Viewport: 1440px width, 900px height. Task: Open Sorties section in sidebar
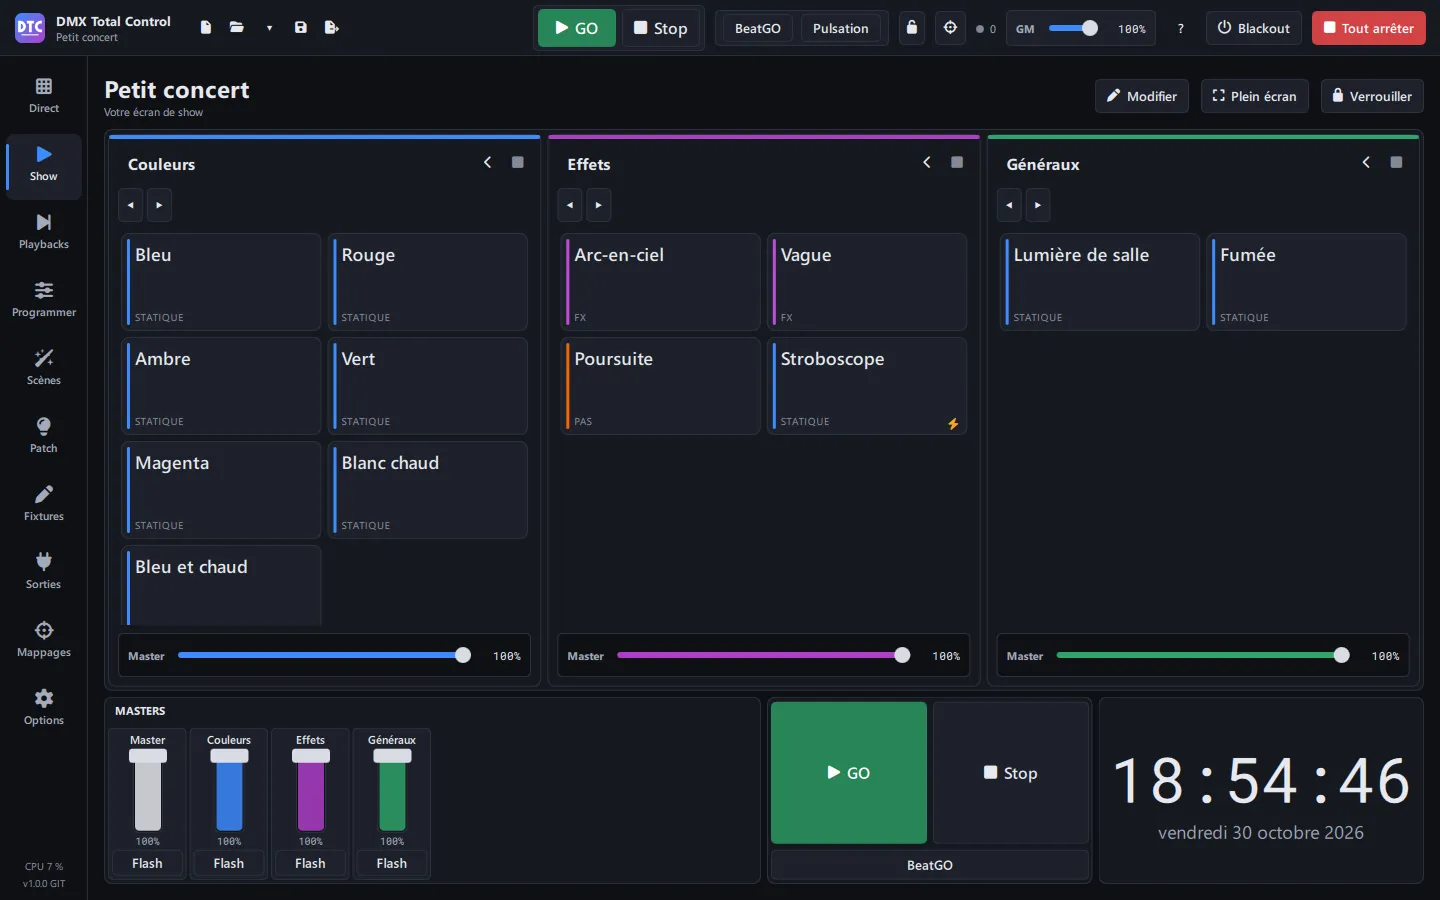pos(44,572)
